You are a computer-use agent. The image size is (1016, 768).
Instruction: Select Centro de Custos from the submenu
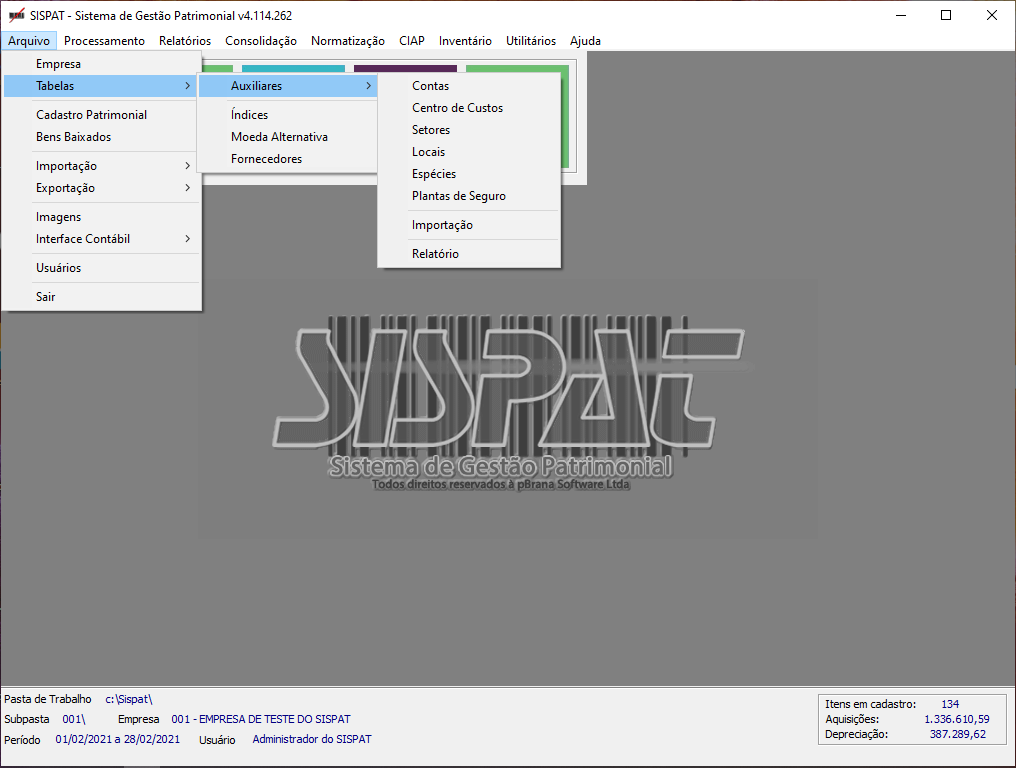click(457, 108)
